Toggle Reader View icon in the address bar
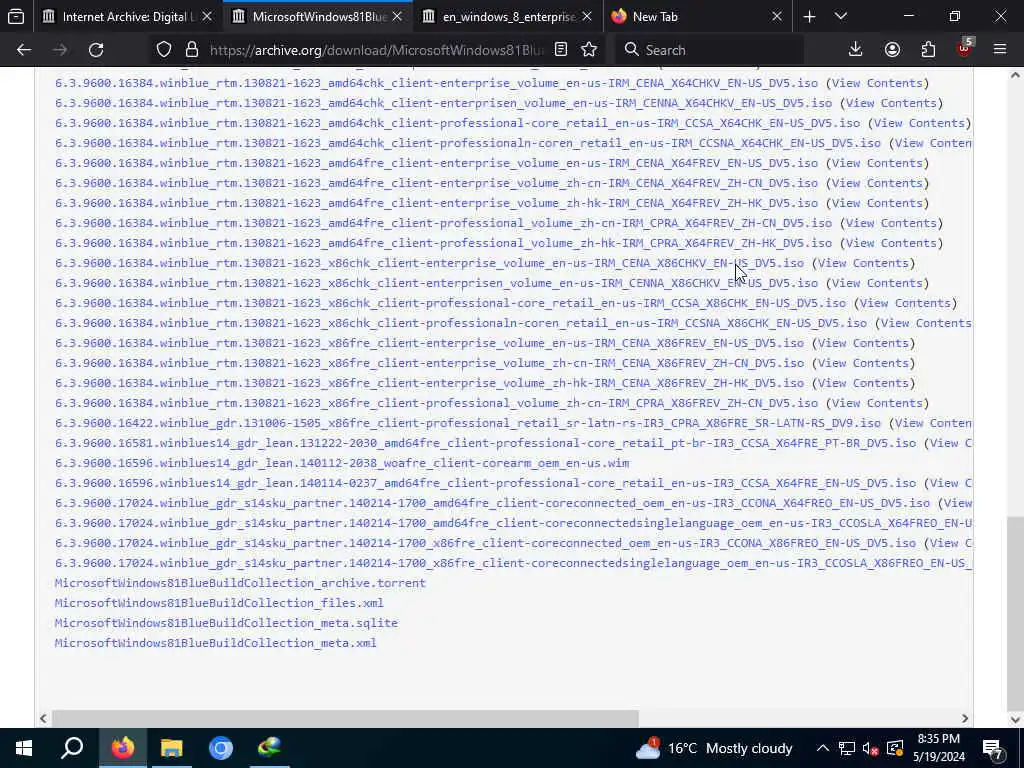This screenshot has width=1024, height=768. [x=561, y=50]
